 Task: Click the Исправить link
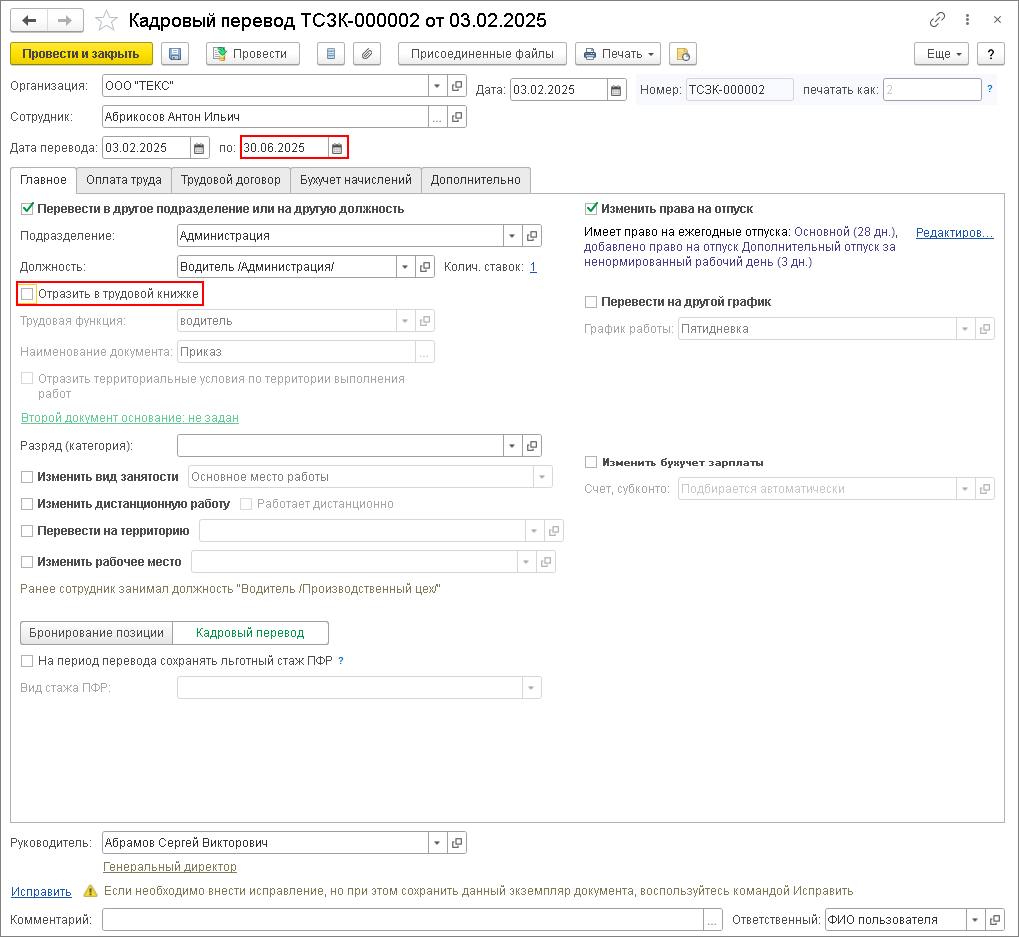[x=41, y=892]
